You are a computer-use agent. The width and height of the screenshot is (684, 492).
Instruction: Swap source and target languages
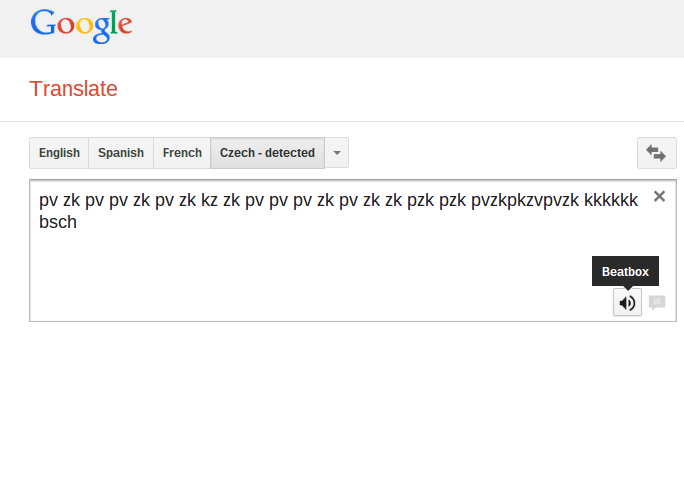(657, 153)
